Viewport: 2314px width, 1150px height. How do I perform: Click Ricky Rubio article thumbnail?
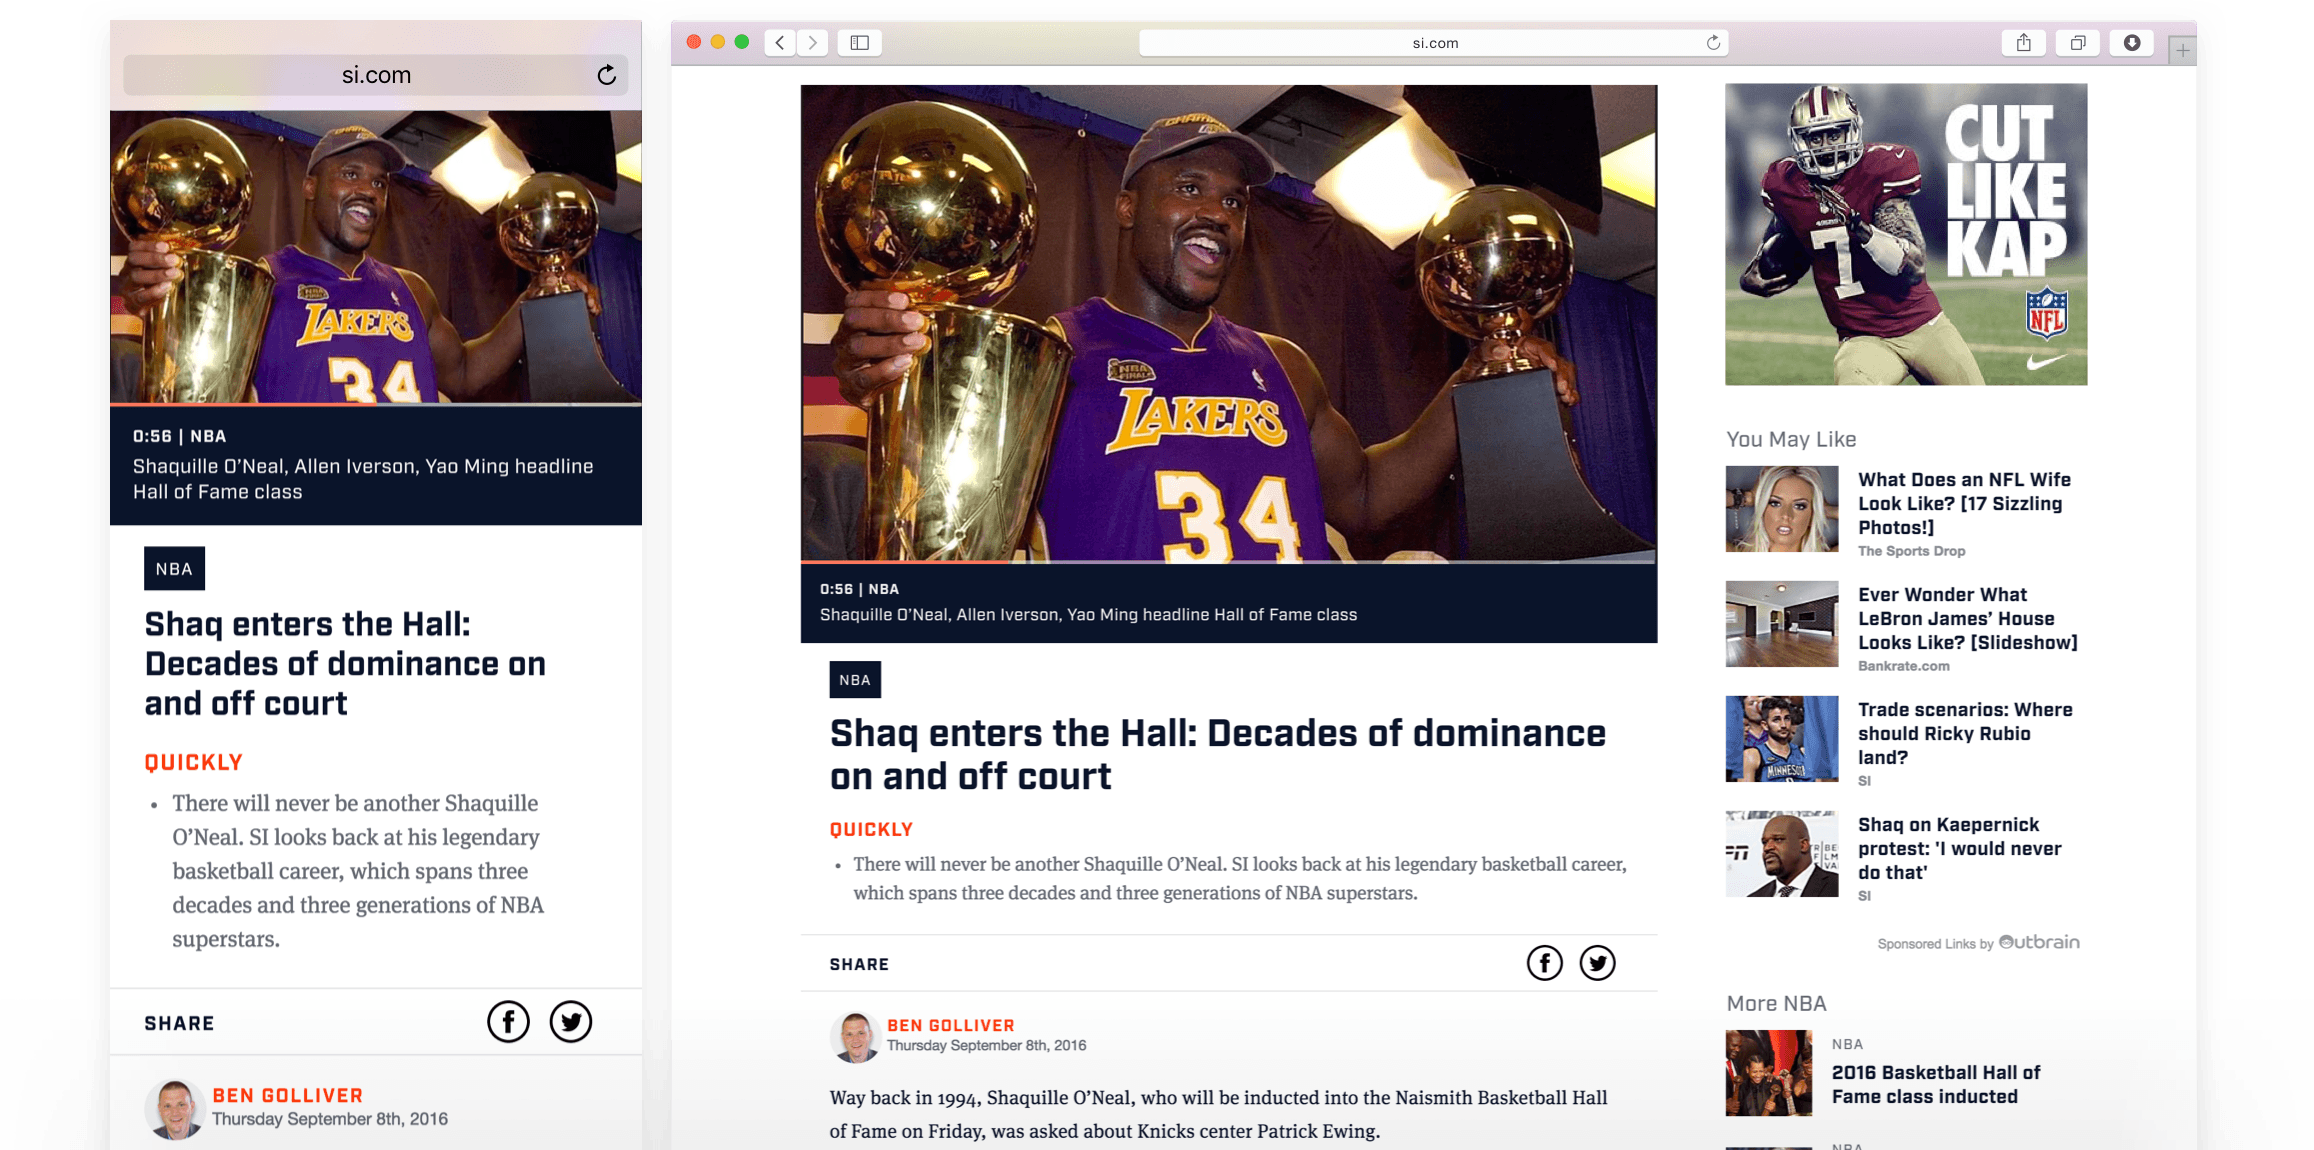click(x=1781, y=738)
